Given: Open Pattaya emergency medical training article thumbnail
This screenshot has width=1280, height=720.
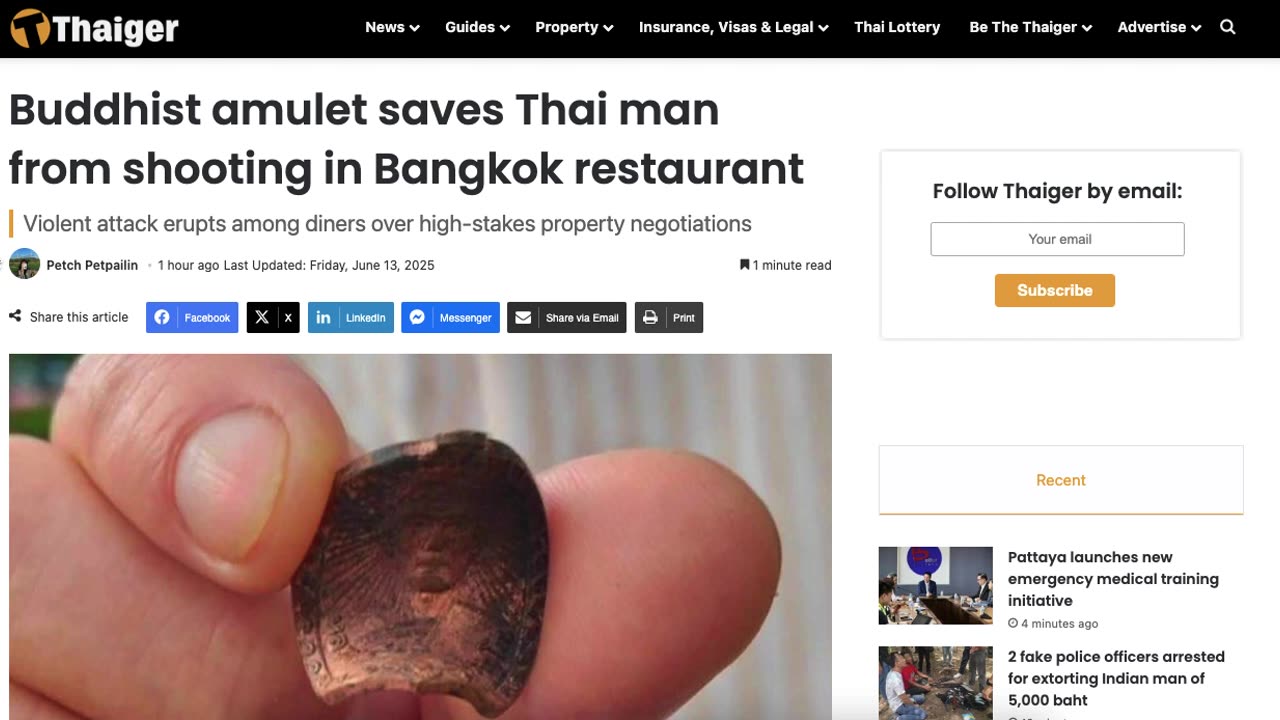Looking at the screenshot, I should 936,586.
